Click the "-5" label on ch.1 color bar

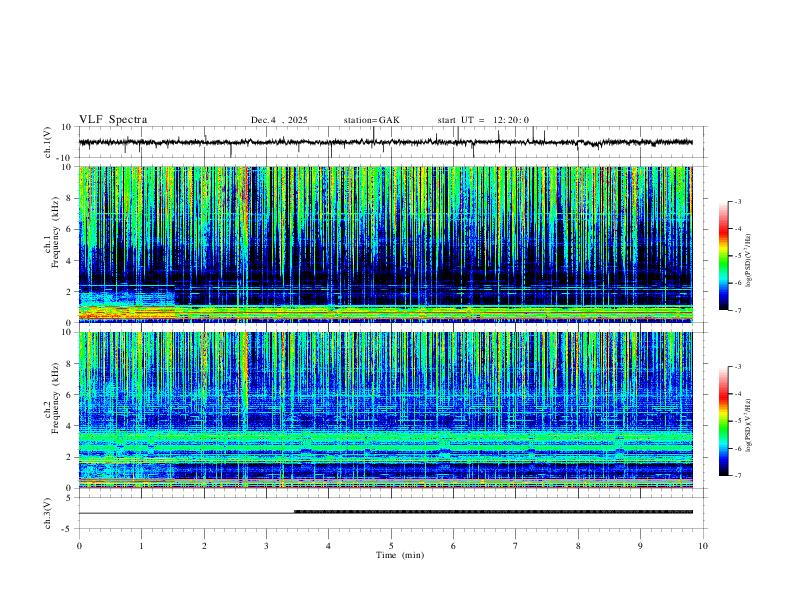click(737, 256)
